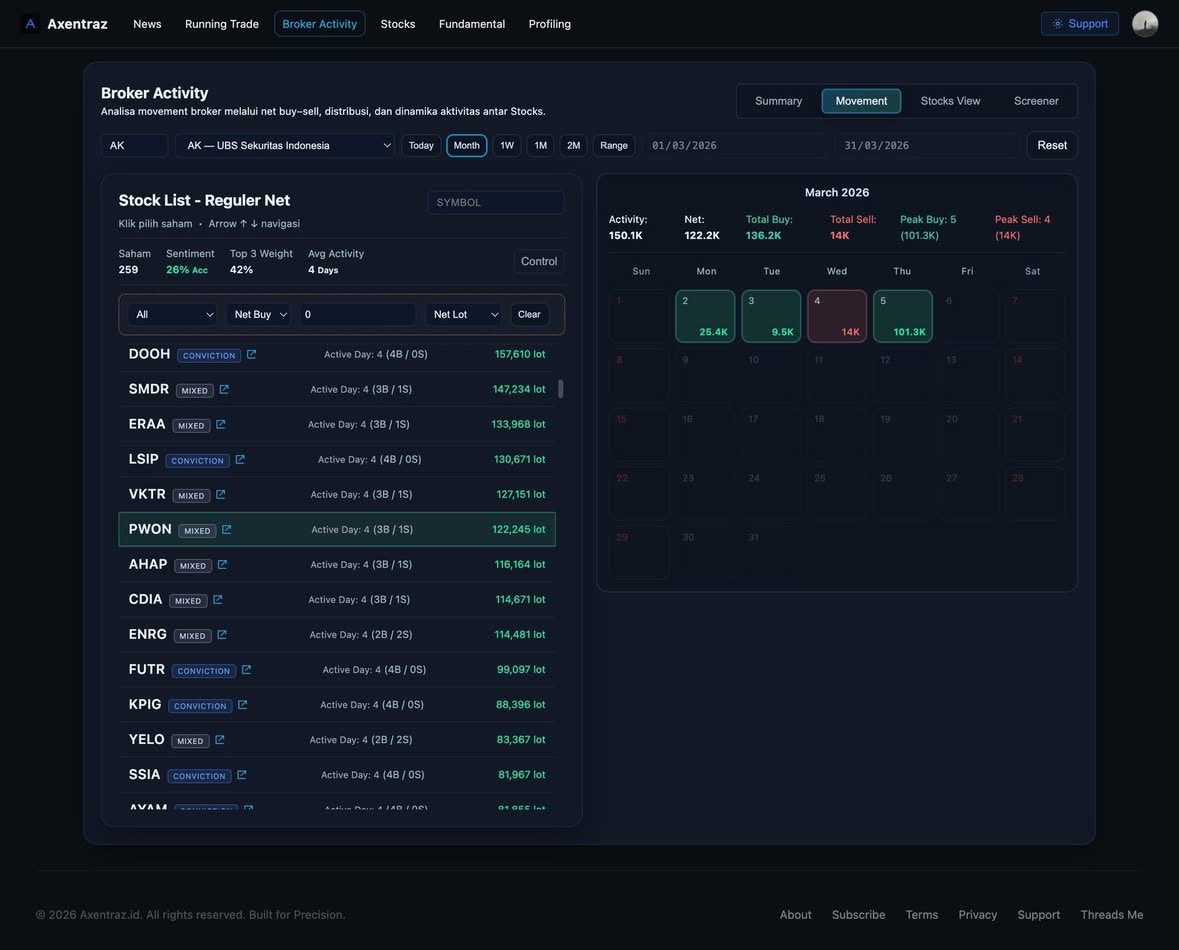This screenshot has width=1179, height=950.
Task: Open Profiling navigation item
Action: point(550,24)
